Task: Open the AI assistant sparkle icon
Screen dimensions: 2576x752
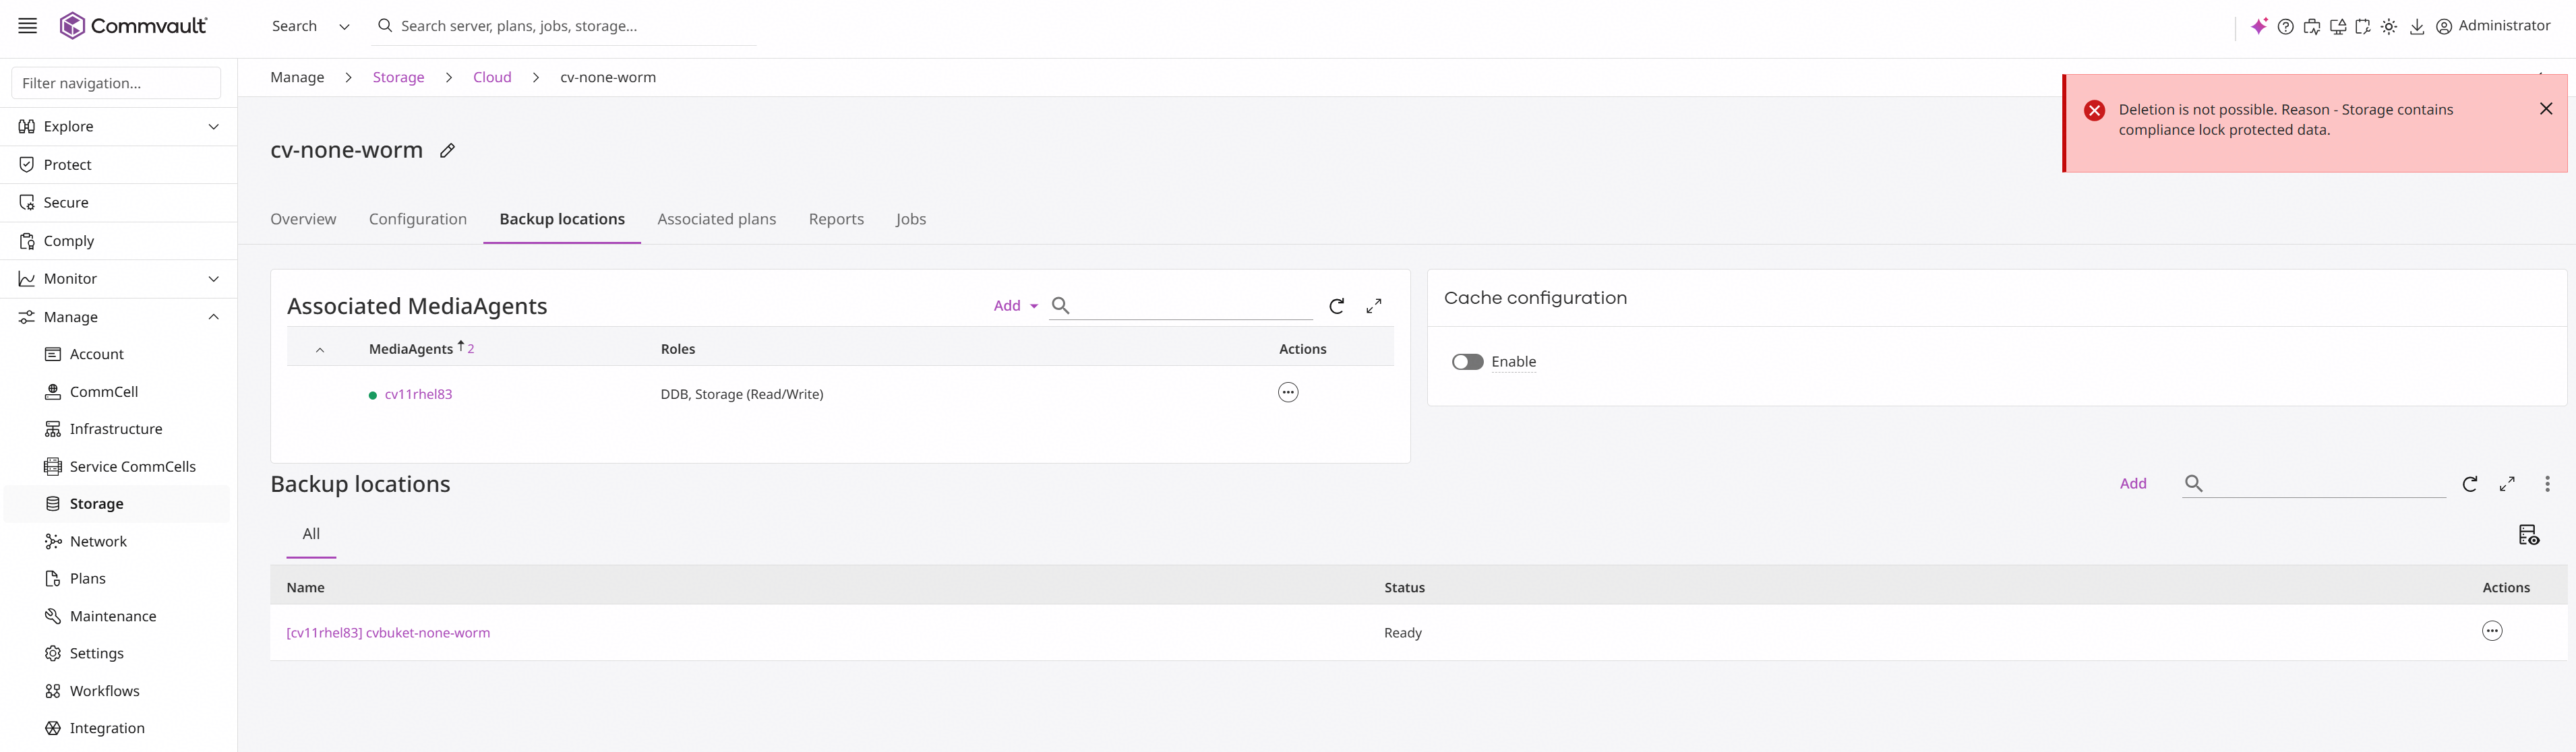Action: (2258, 27)
